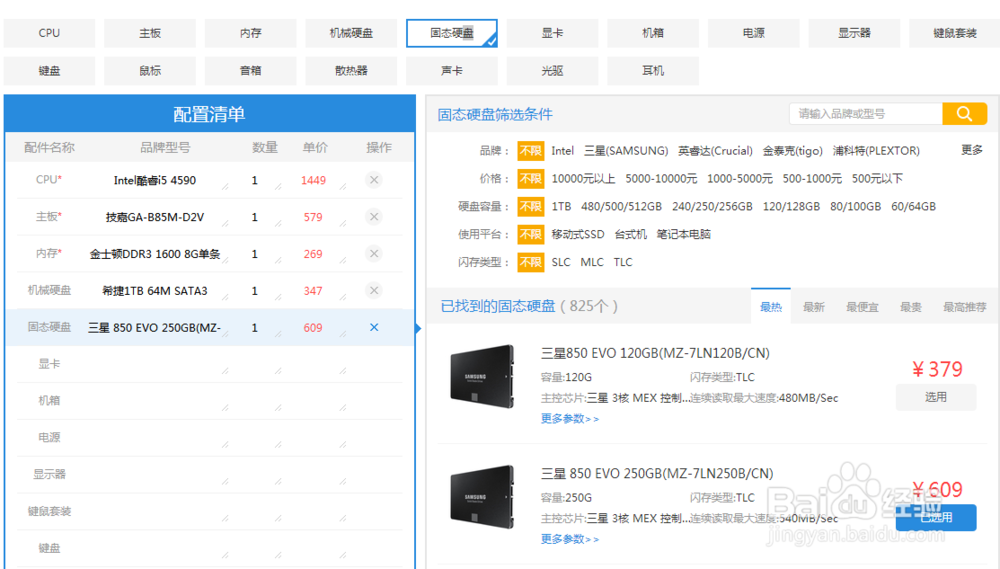Viewport: 1000px width, 569px height.
Task: Open the 显示器 category tab
Action: click(855, 33)
